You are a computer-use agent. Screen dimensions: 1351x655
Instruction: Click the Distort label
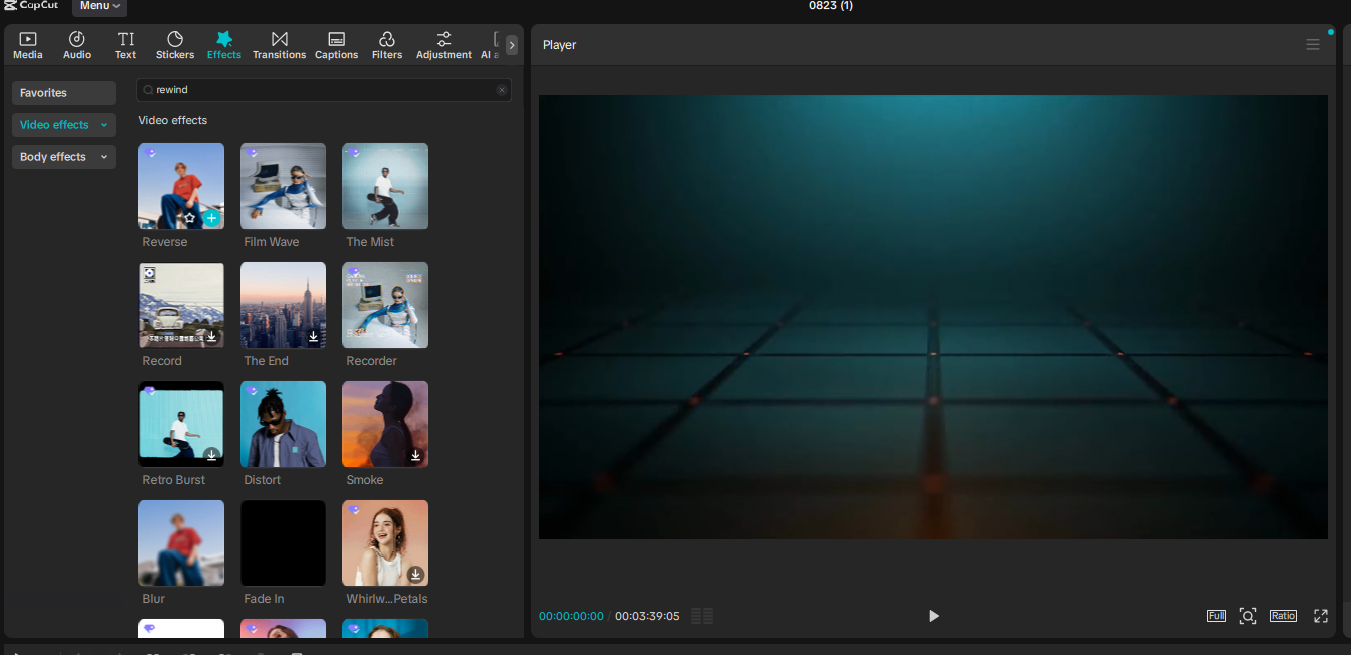pyautogui.click(x=263, y=480)
